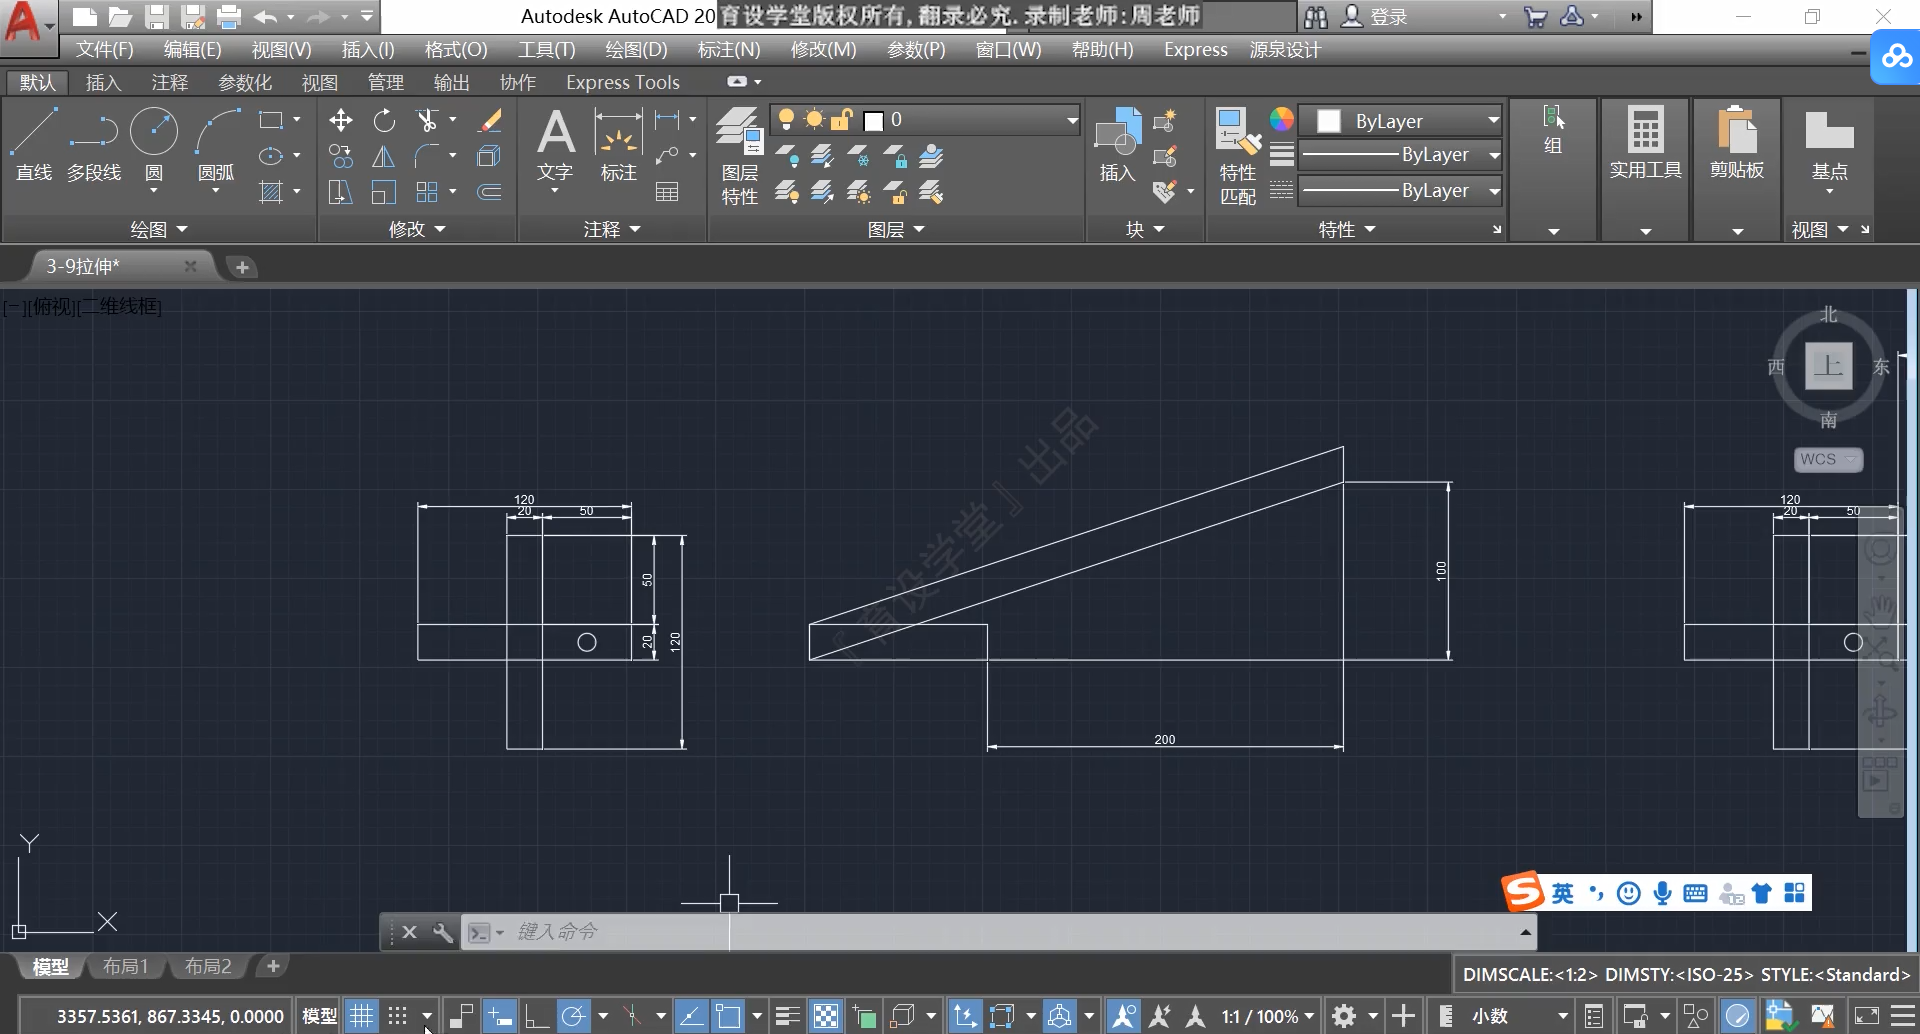Select the Arc (圆弧) tool
The width and height of the screenshot is (1920, 1034).
click(x=216, y=145)
